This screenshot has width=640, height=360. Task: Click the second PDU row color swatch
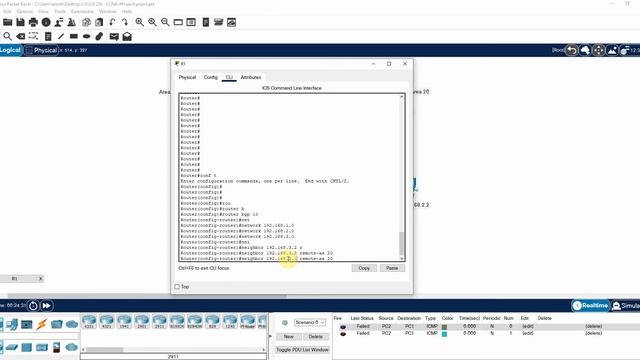tap(444, 334)
